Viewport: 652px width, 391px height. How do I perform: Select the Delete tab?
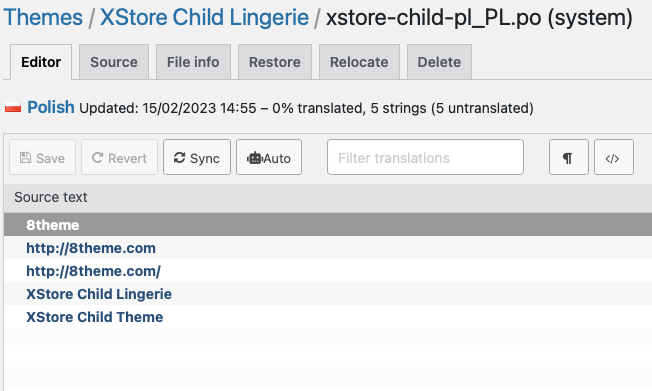pyautogui.click(x=439, y=62)
